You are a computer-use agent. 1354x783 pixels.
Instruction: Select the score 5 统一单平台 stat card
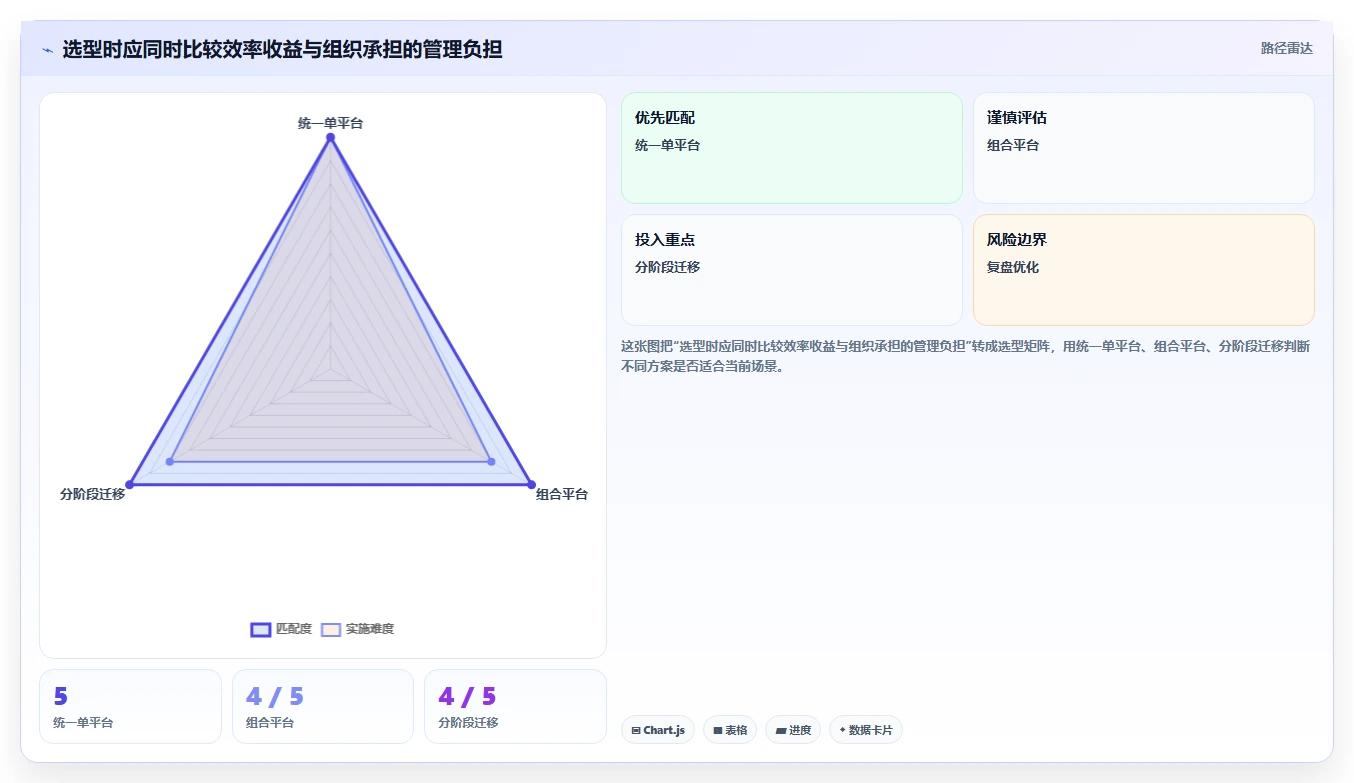130,706
